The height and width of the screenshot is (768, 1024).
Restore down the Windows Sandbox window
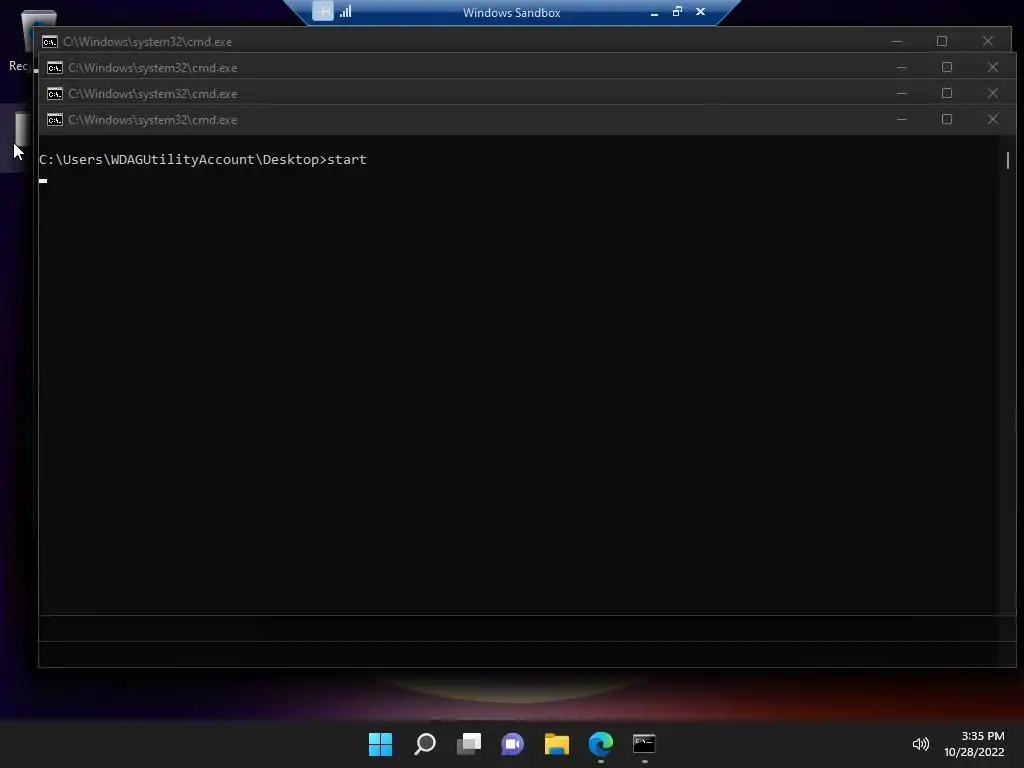pos(677,11)
